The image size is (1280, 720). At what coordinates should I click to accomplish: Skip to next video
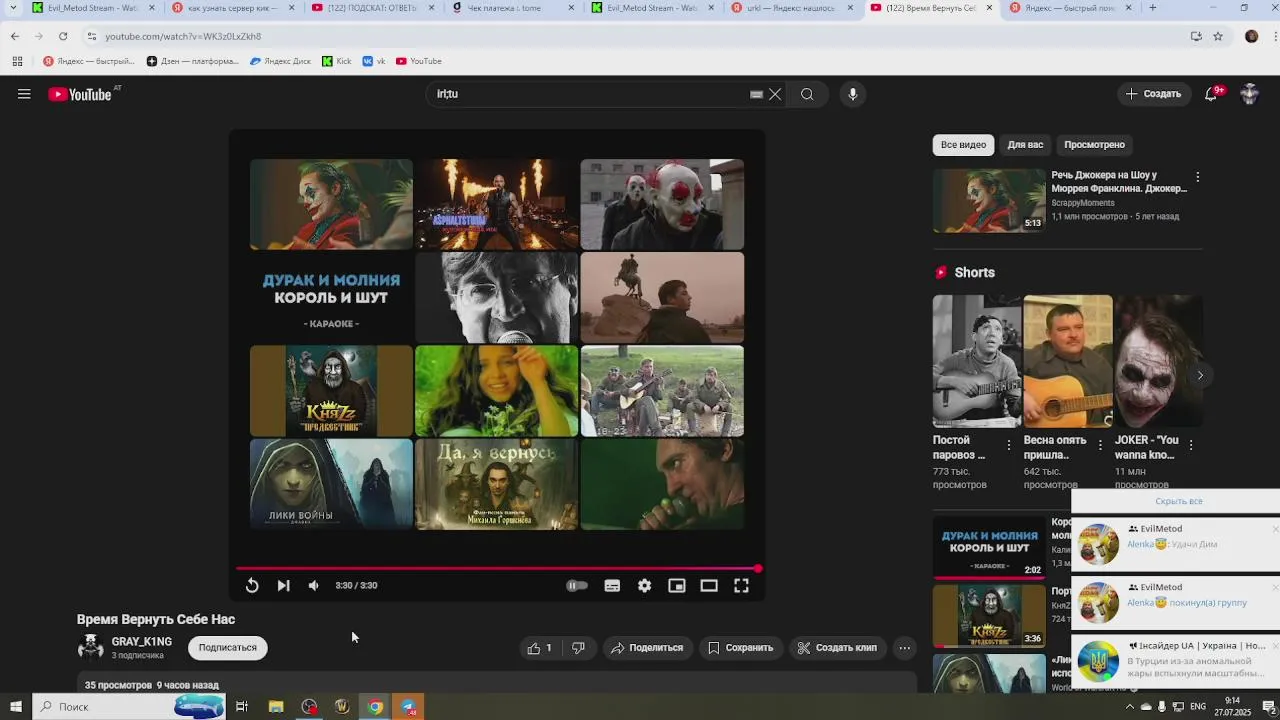click(x=283, y=586)
